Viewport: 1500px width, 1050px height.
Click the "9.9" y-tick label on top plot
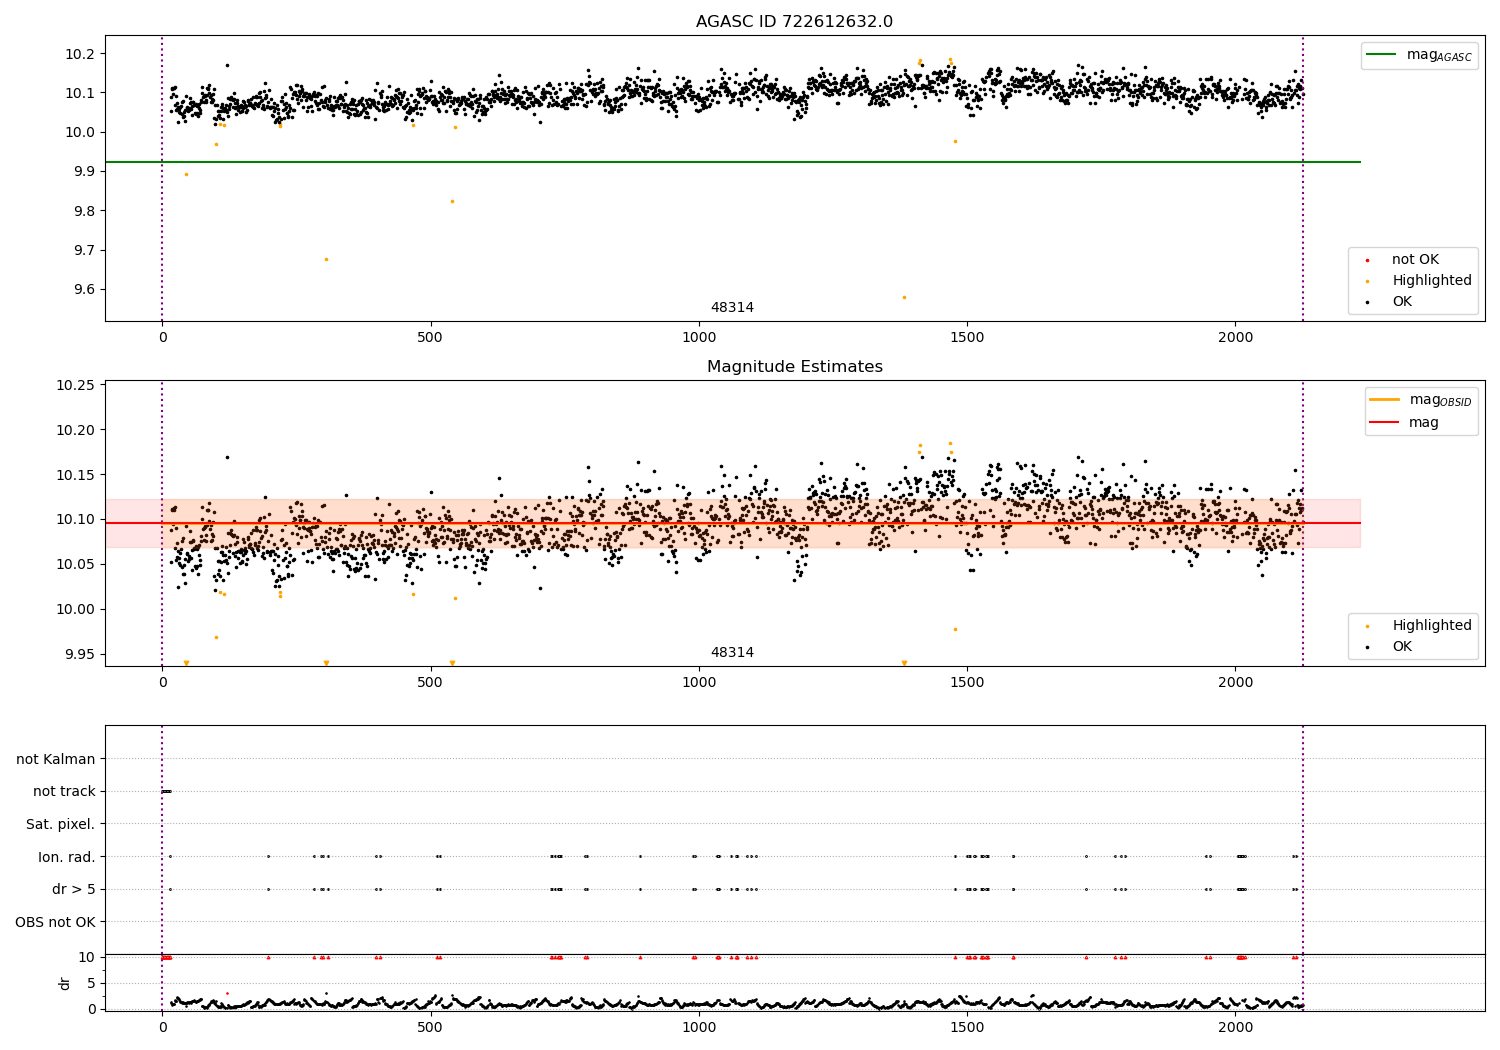click(83, 172)
